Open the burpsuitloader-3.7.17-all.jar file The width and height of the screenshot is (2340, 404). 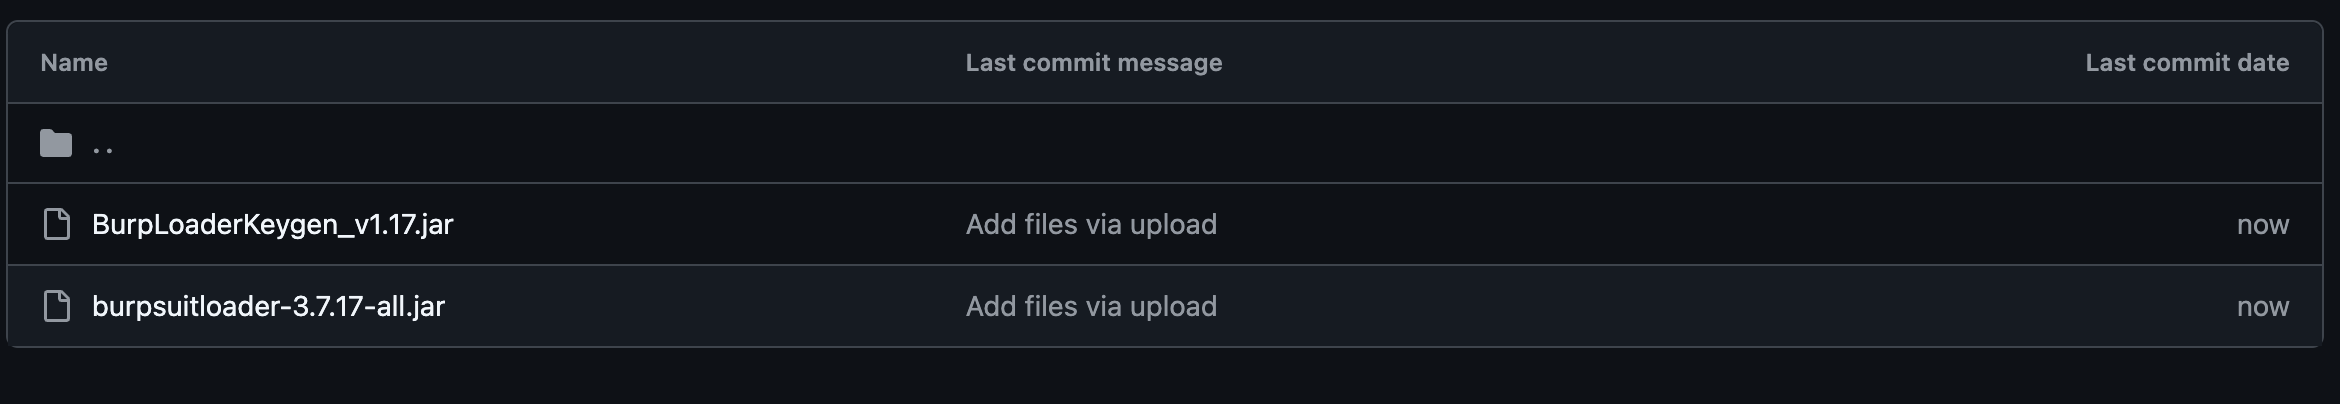[x=268, y=306]
